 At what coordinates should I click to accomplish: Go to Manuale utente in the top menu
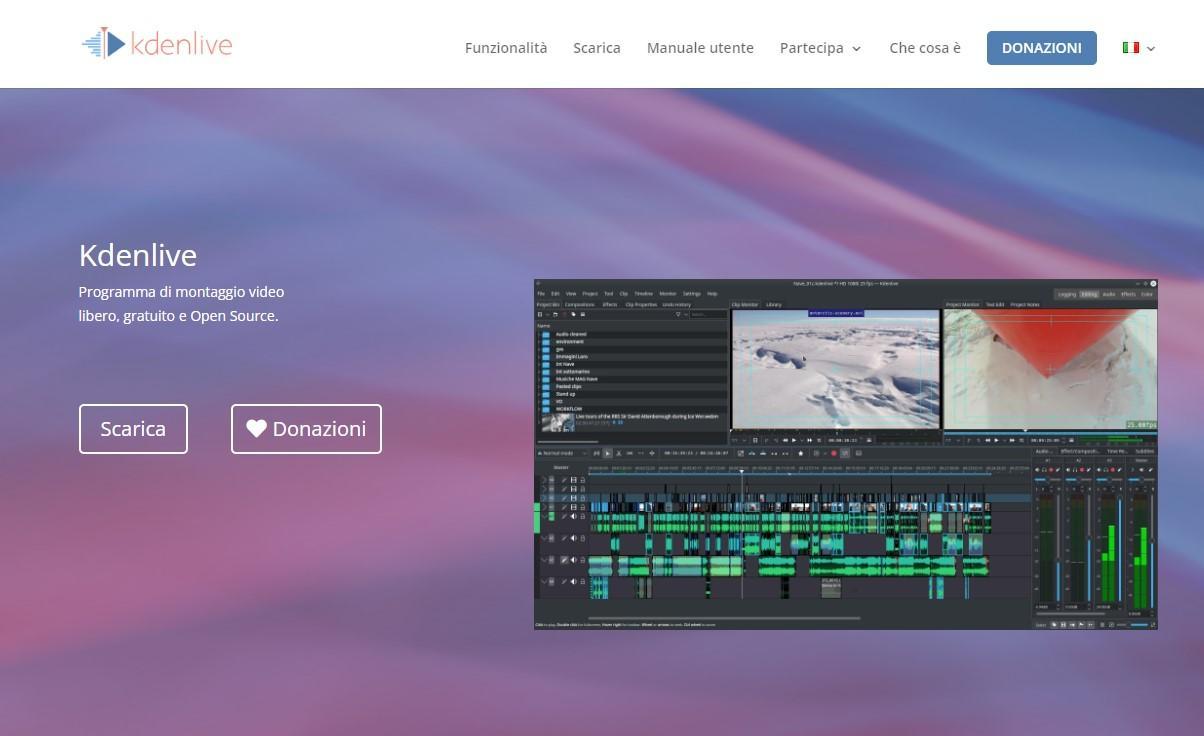click(700, 48)
